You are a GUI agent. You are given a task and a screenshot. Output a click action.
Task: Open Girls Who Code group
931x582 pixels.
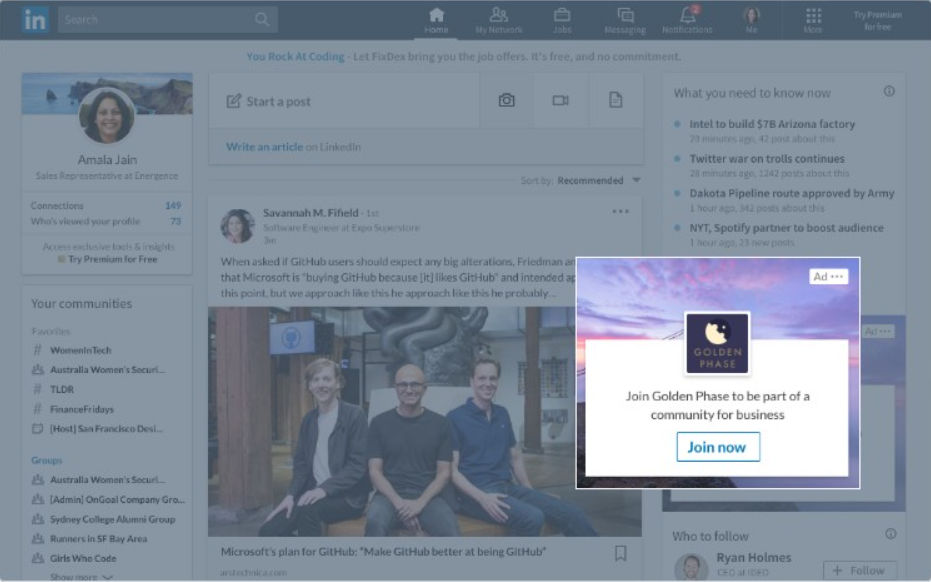(x=83, y=558)
